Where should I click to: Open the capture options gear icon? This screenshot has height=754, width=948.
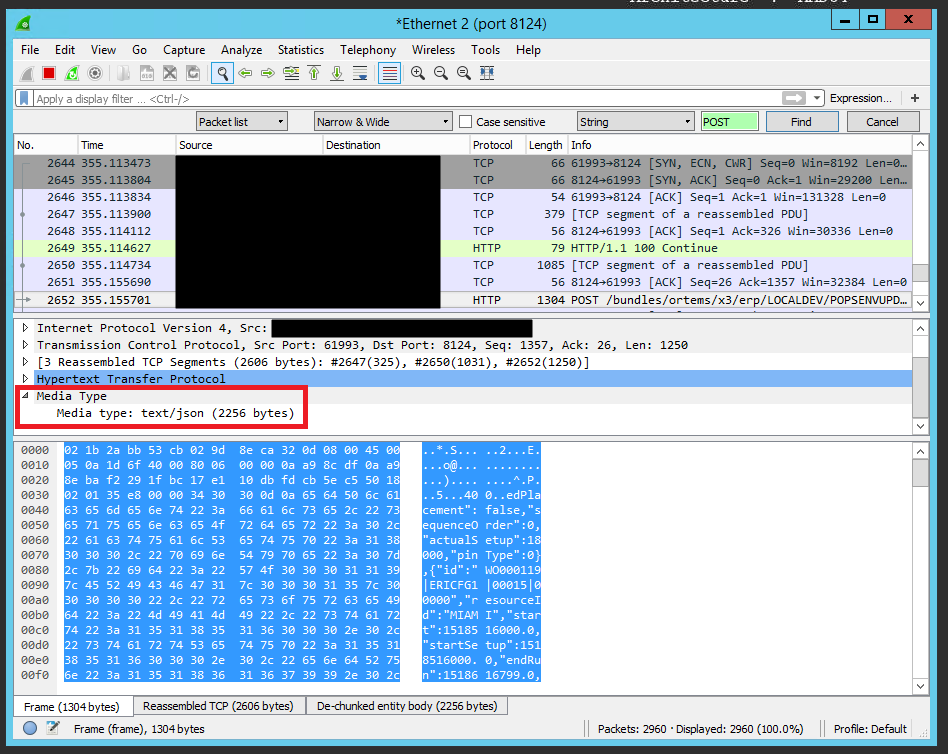point(95,73)
